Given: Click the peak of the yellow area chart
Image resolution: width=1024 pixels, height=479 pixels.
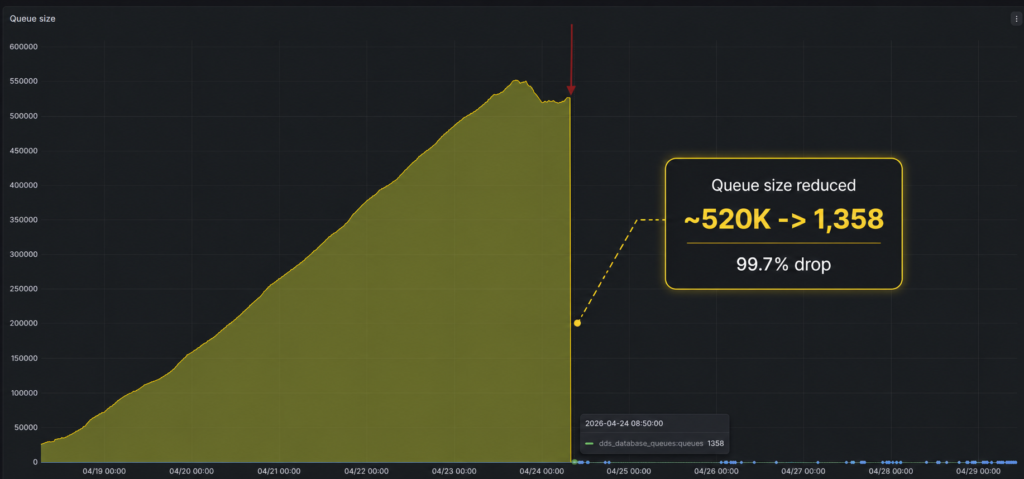Looking at the screenshot, I should pyautogui.click(x=516, y=80).
